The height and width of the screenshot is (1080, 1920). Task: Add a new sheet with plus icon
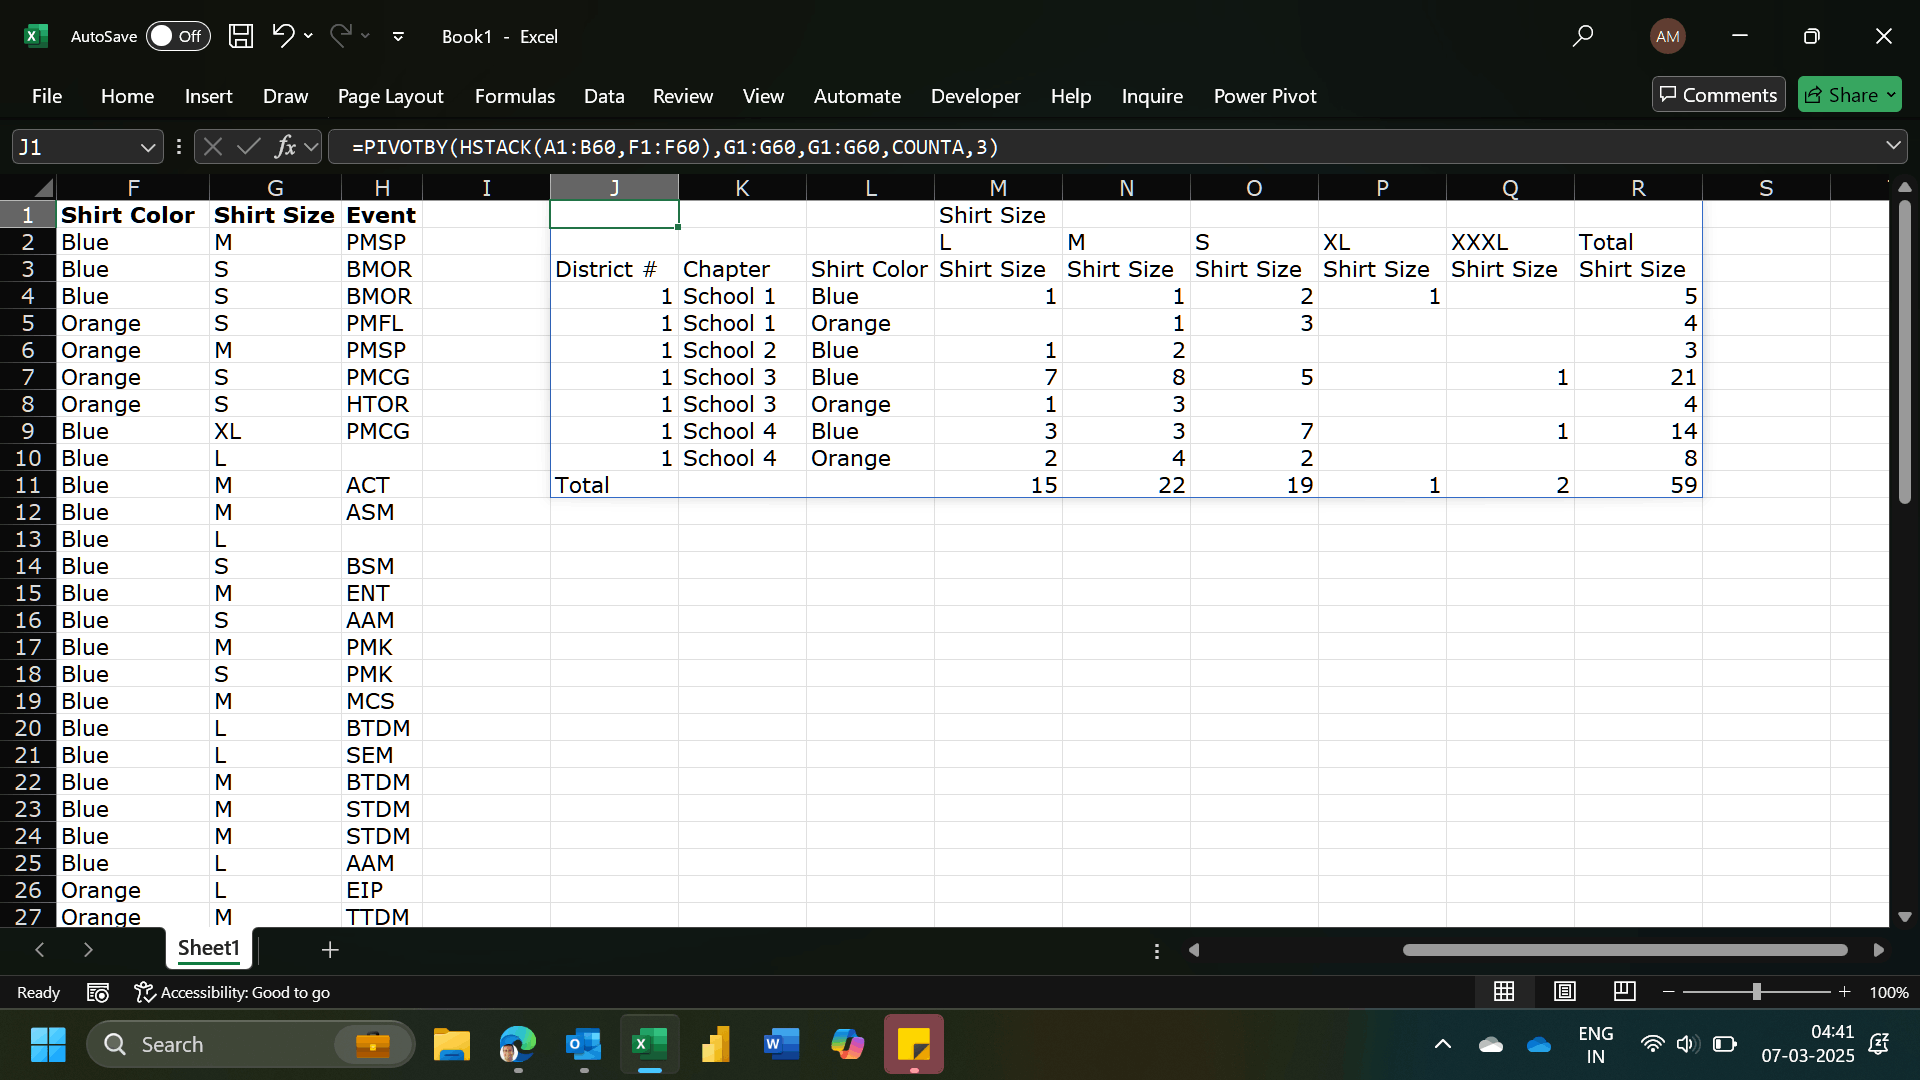[330, 949]
